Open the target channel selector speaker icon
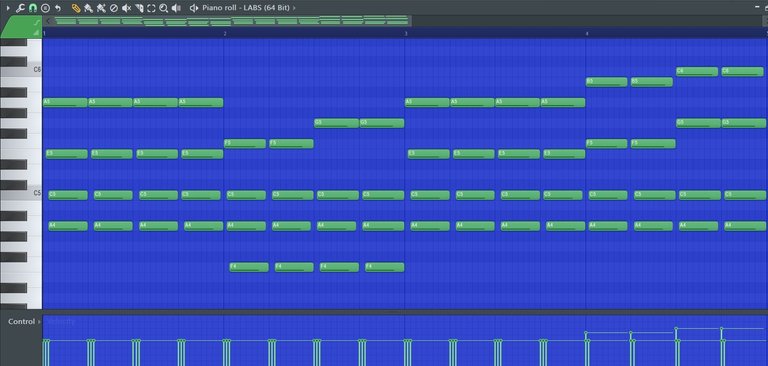Viewport: 768px width, 366px height. pyautogui.click(x=194, y=8)
